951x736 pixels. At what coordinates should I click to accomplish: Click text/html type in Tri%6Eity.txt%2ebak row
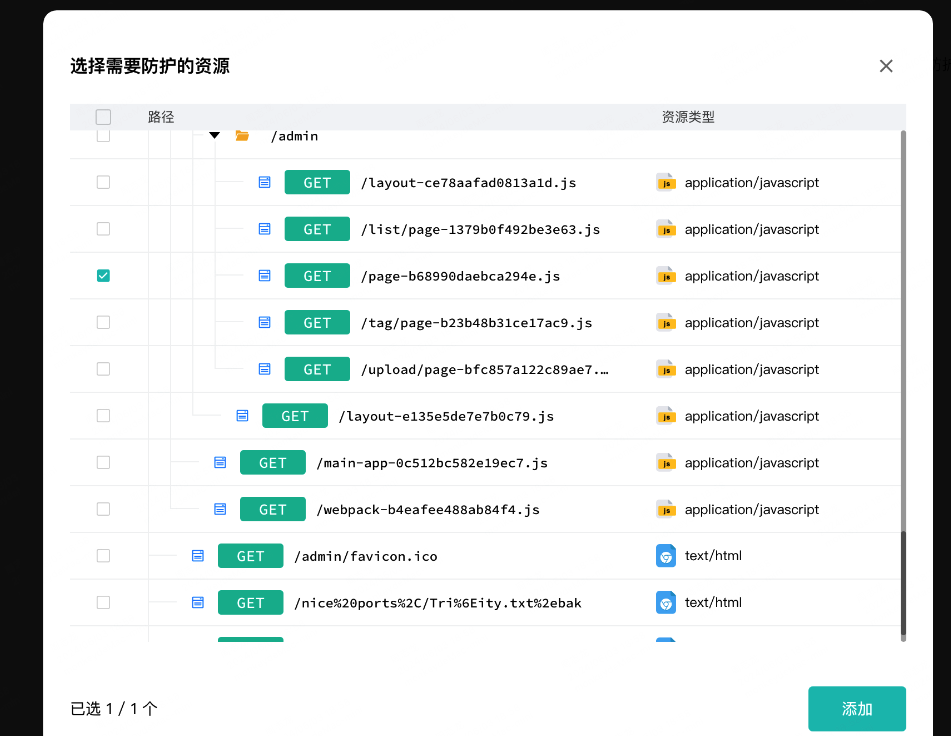tap(713, 602)
